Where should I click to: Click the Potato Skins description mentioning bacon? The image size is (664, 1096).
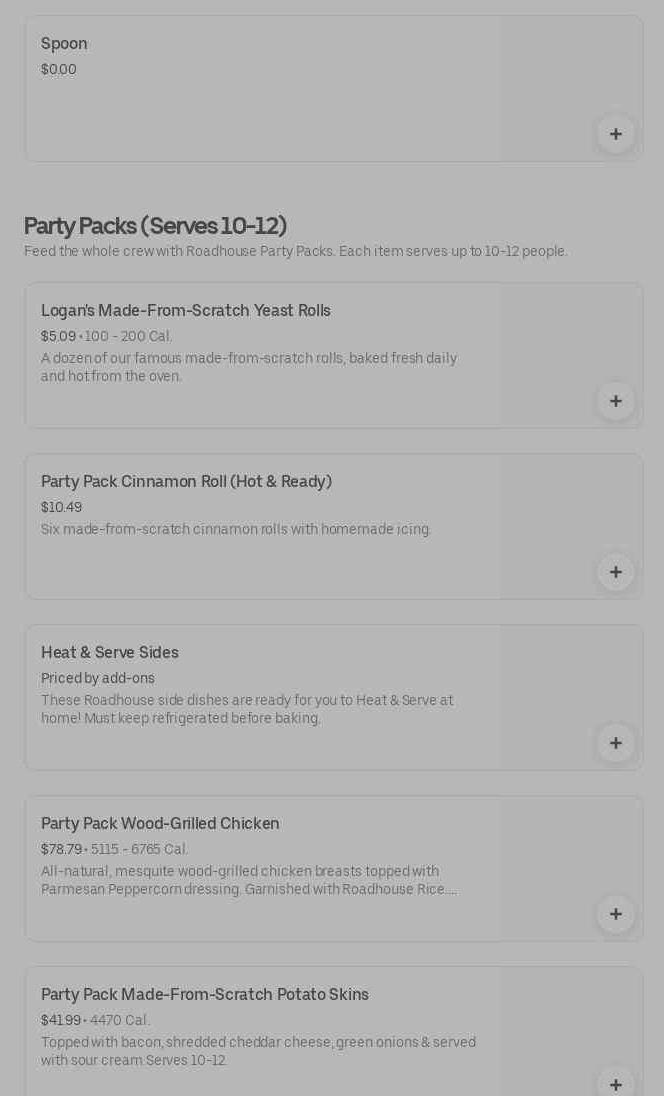coord(258,1051)
